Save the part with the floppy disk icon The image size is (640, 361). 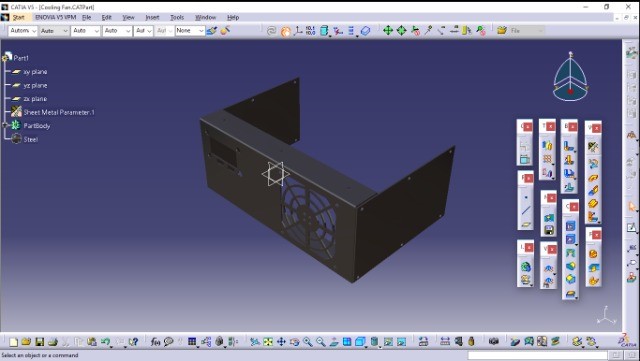click(x=40, y=341)
